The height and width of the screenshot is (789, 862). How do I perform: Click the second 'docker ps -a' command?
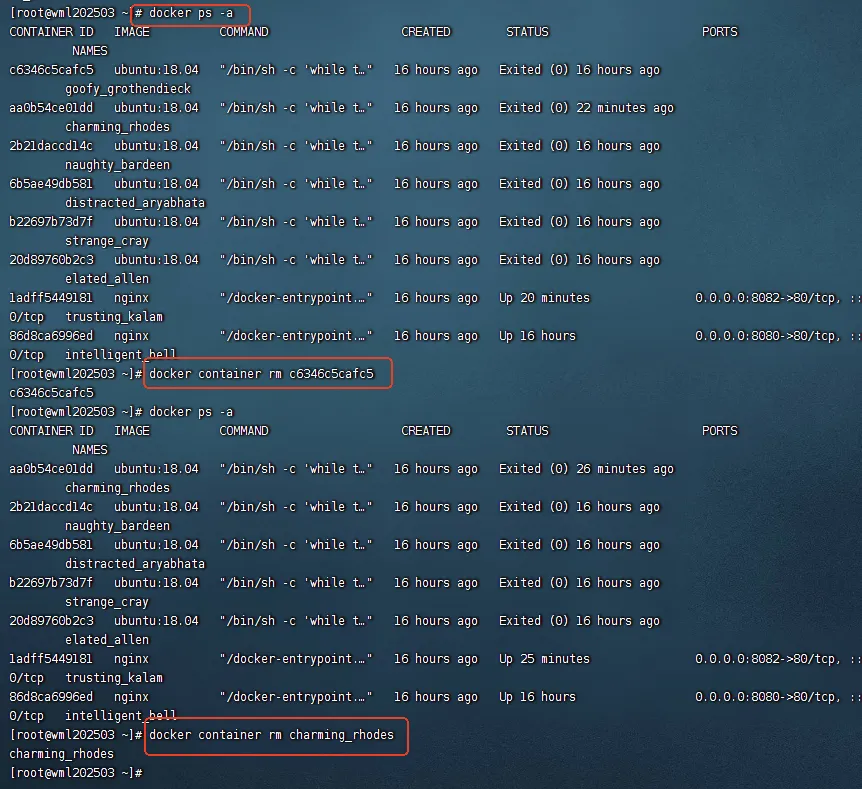[x=191, y=412]
